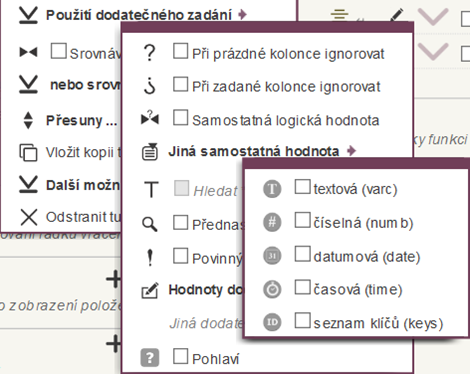
Task: Click the stopwatch time type icon
Action: [x=272, y=289]
